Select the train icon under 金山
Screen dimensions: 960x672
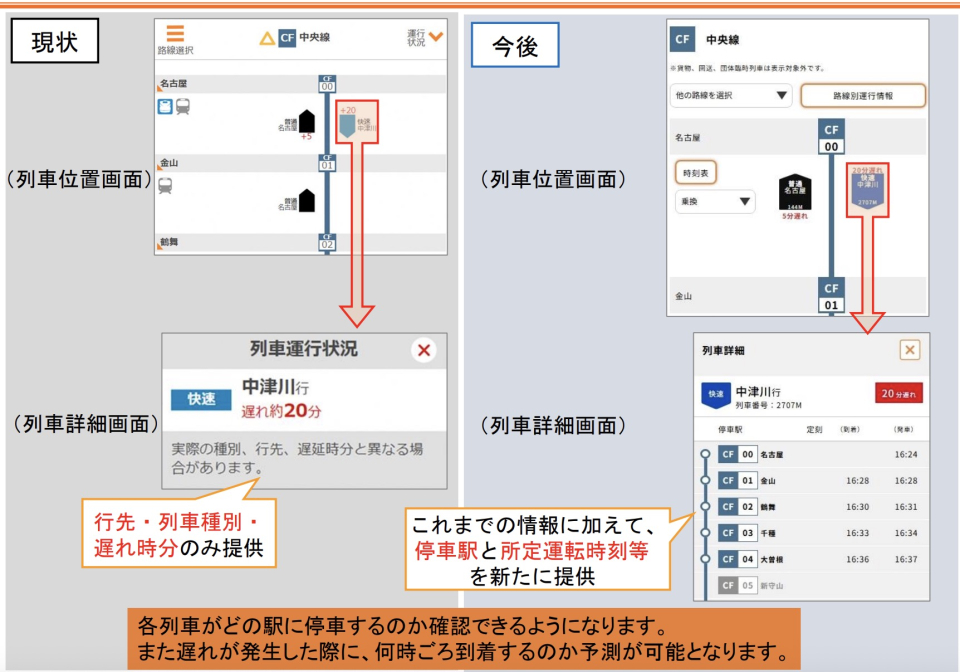pos(166,185)
